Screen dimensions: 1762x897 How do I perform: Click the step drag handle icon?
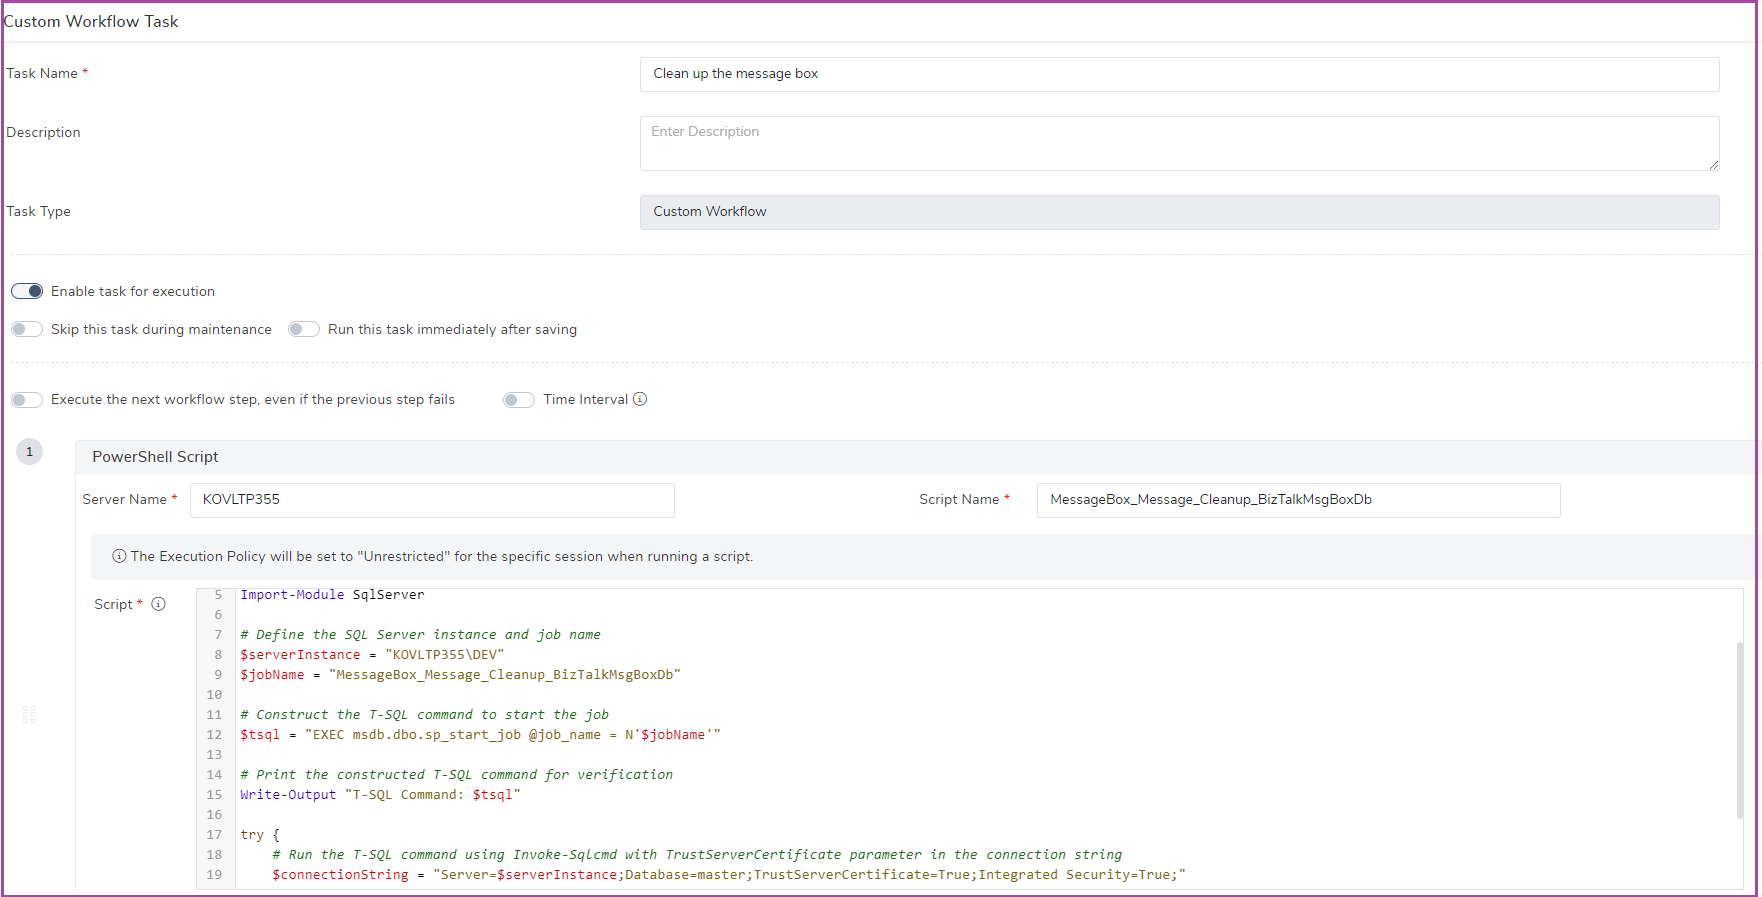point(29,714)
